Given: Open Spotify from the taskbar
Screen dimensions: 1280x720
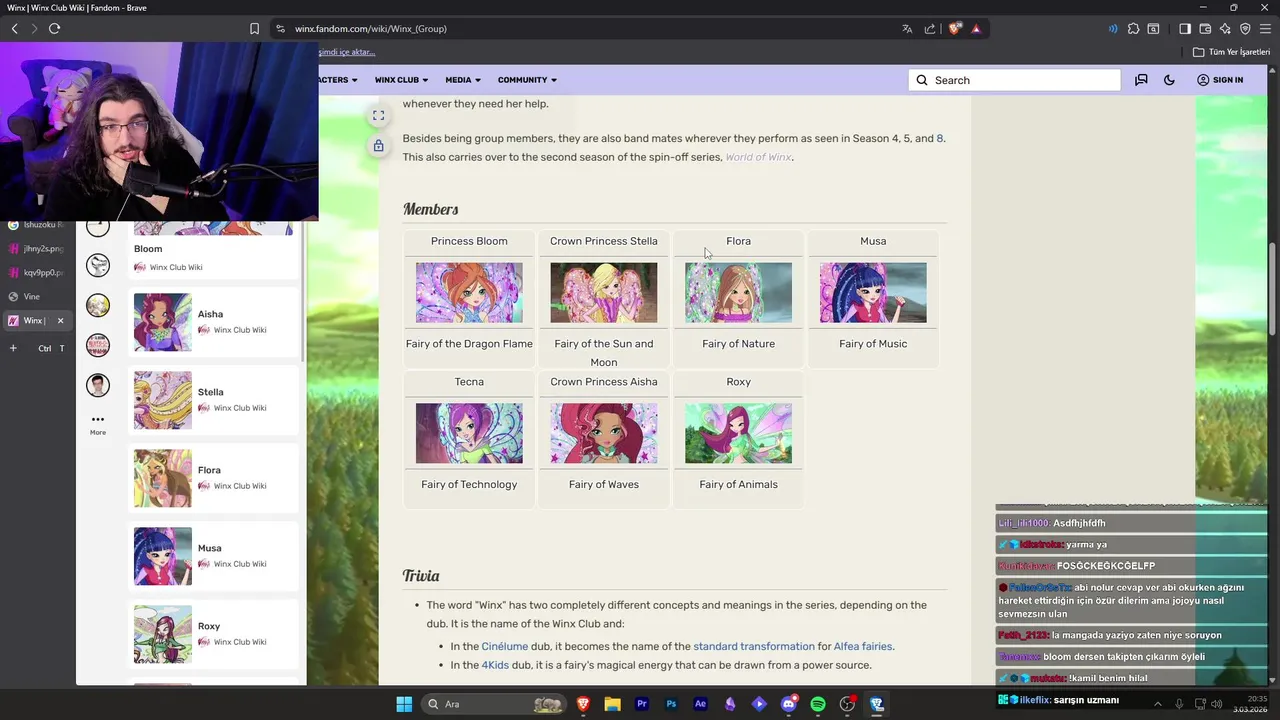Looking at the screenshot, I should coord(818,704).
